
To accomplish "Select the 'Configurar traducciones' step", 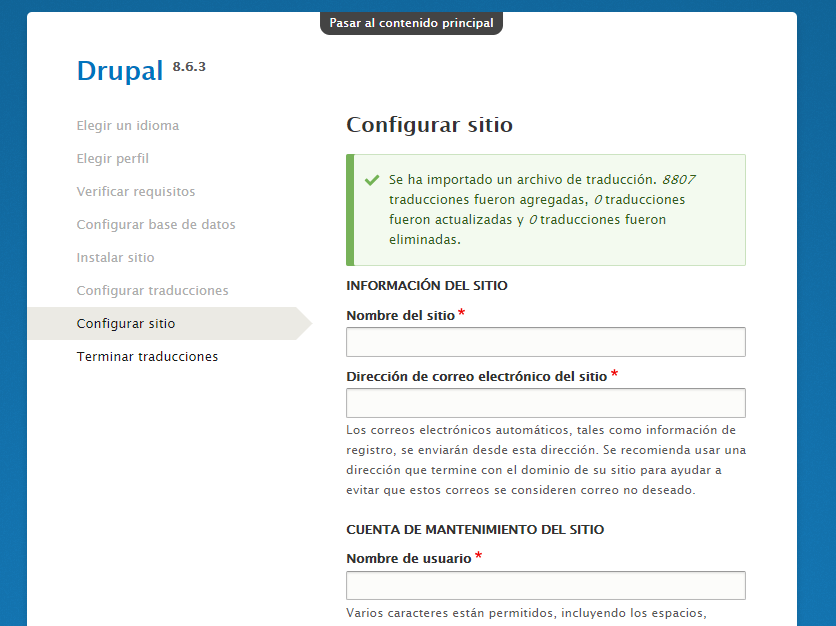I will click(152, 291).
